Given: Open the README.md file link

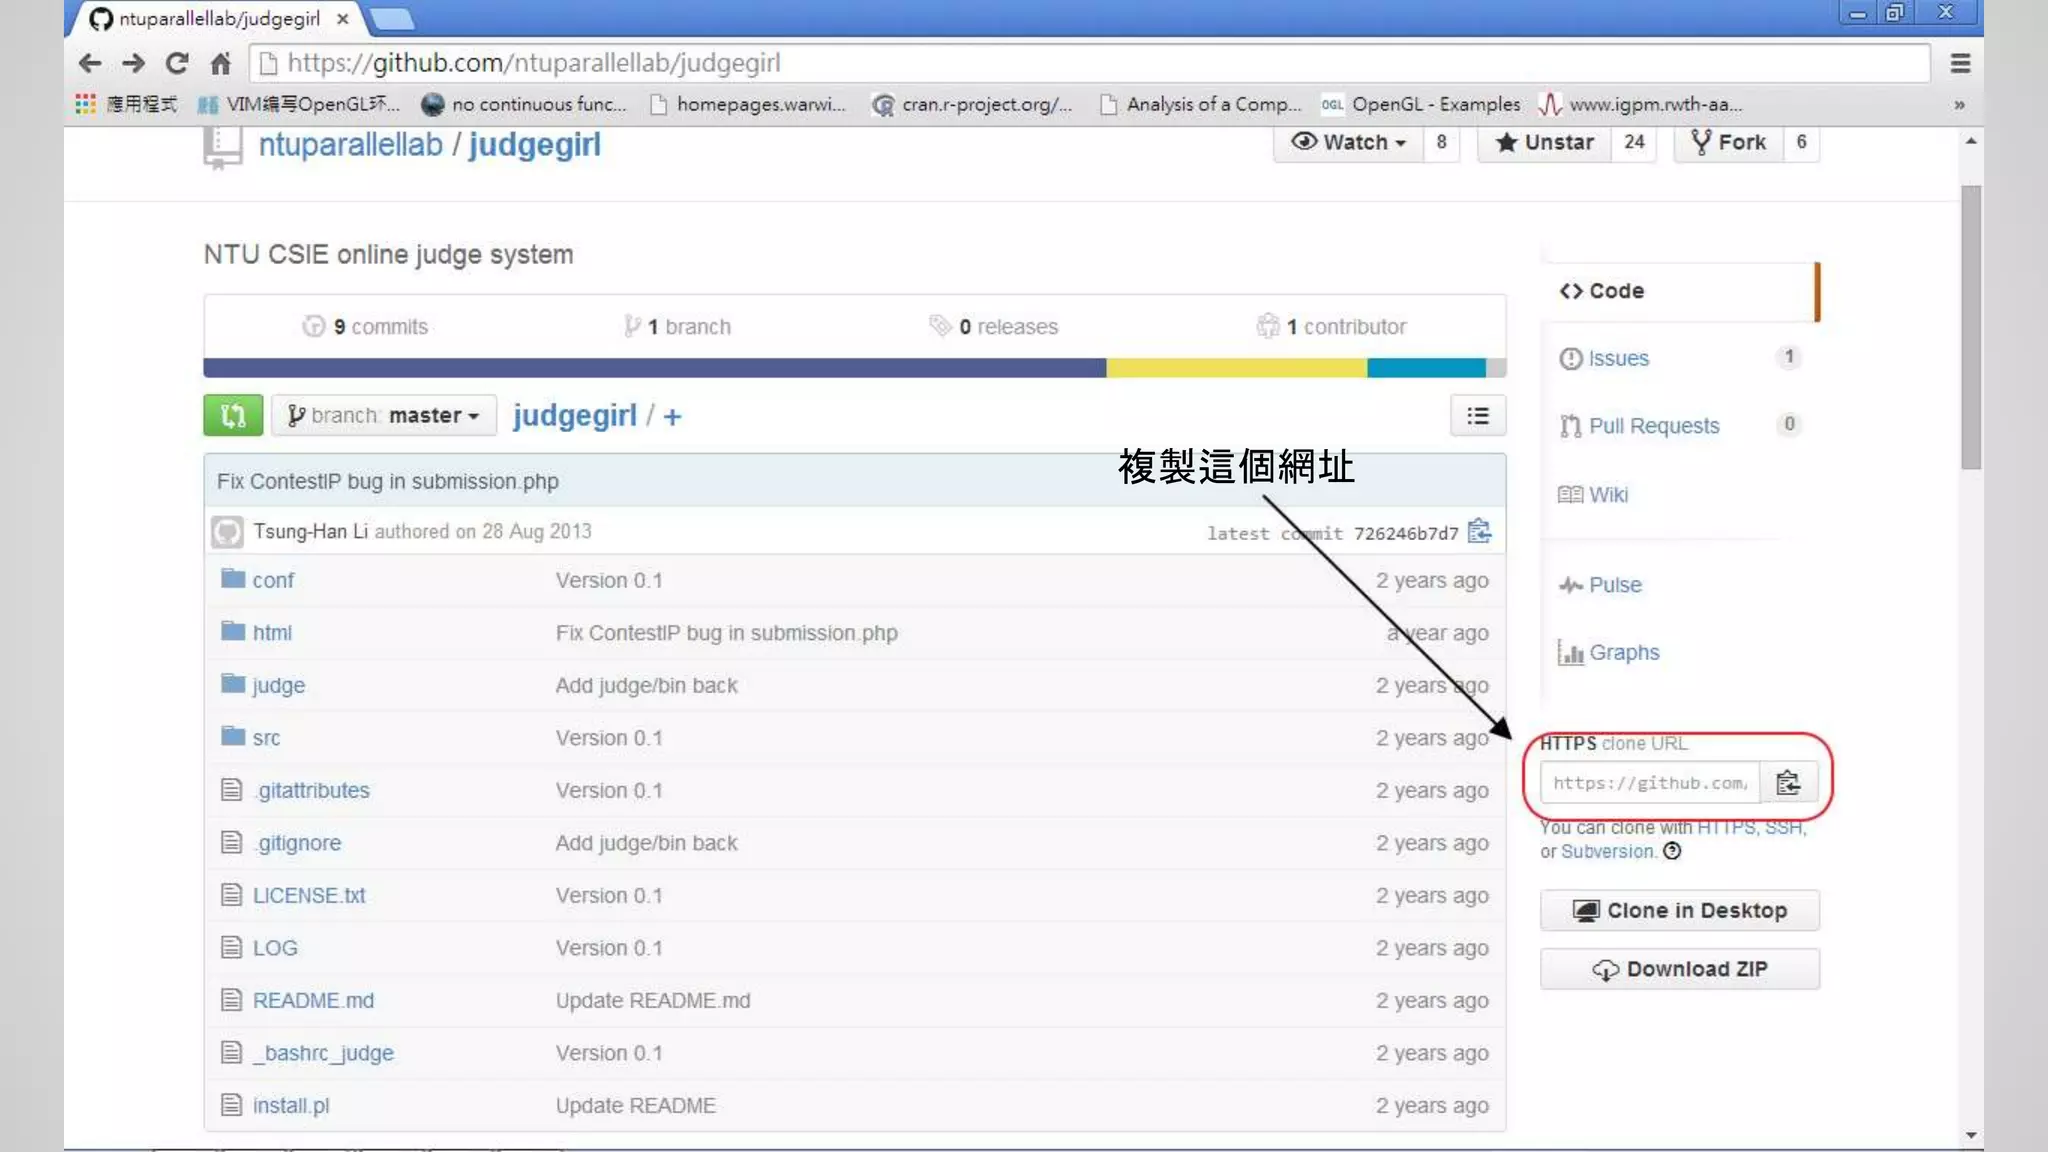Looking at the screenshot, I should 313,1000.
